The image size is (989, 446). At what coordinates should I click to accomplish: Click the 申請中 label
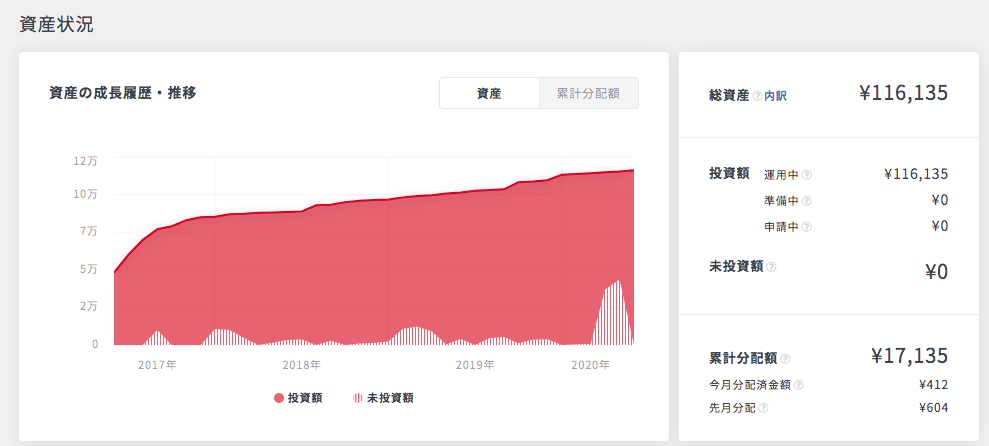coord(781,226)
